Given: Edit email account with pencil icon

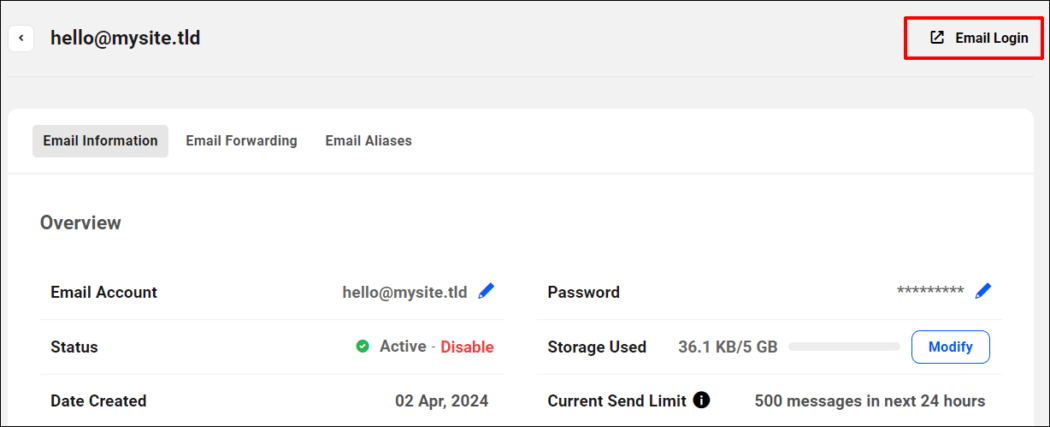Looking at the screenshot, I should click(x=486, y=291).
